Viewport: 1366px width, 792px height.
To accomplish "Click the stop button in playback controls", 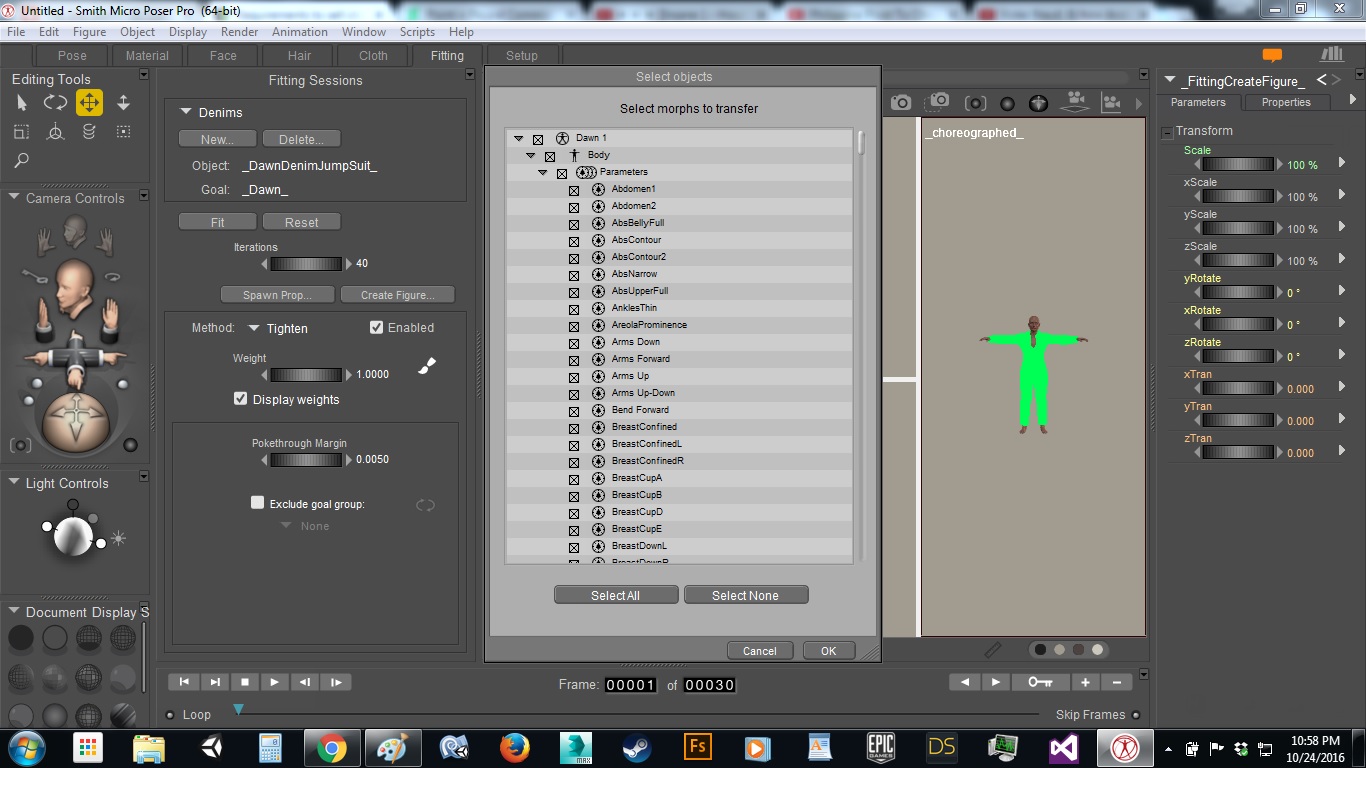I will coord(245,682).
